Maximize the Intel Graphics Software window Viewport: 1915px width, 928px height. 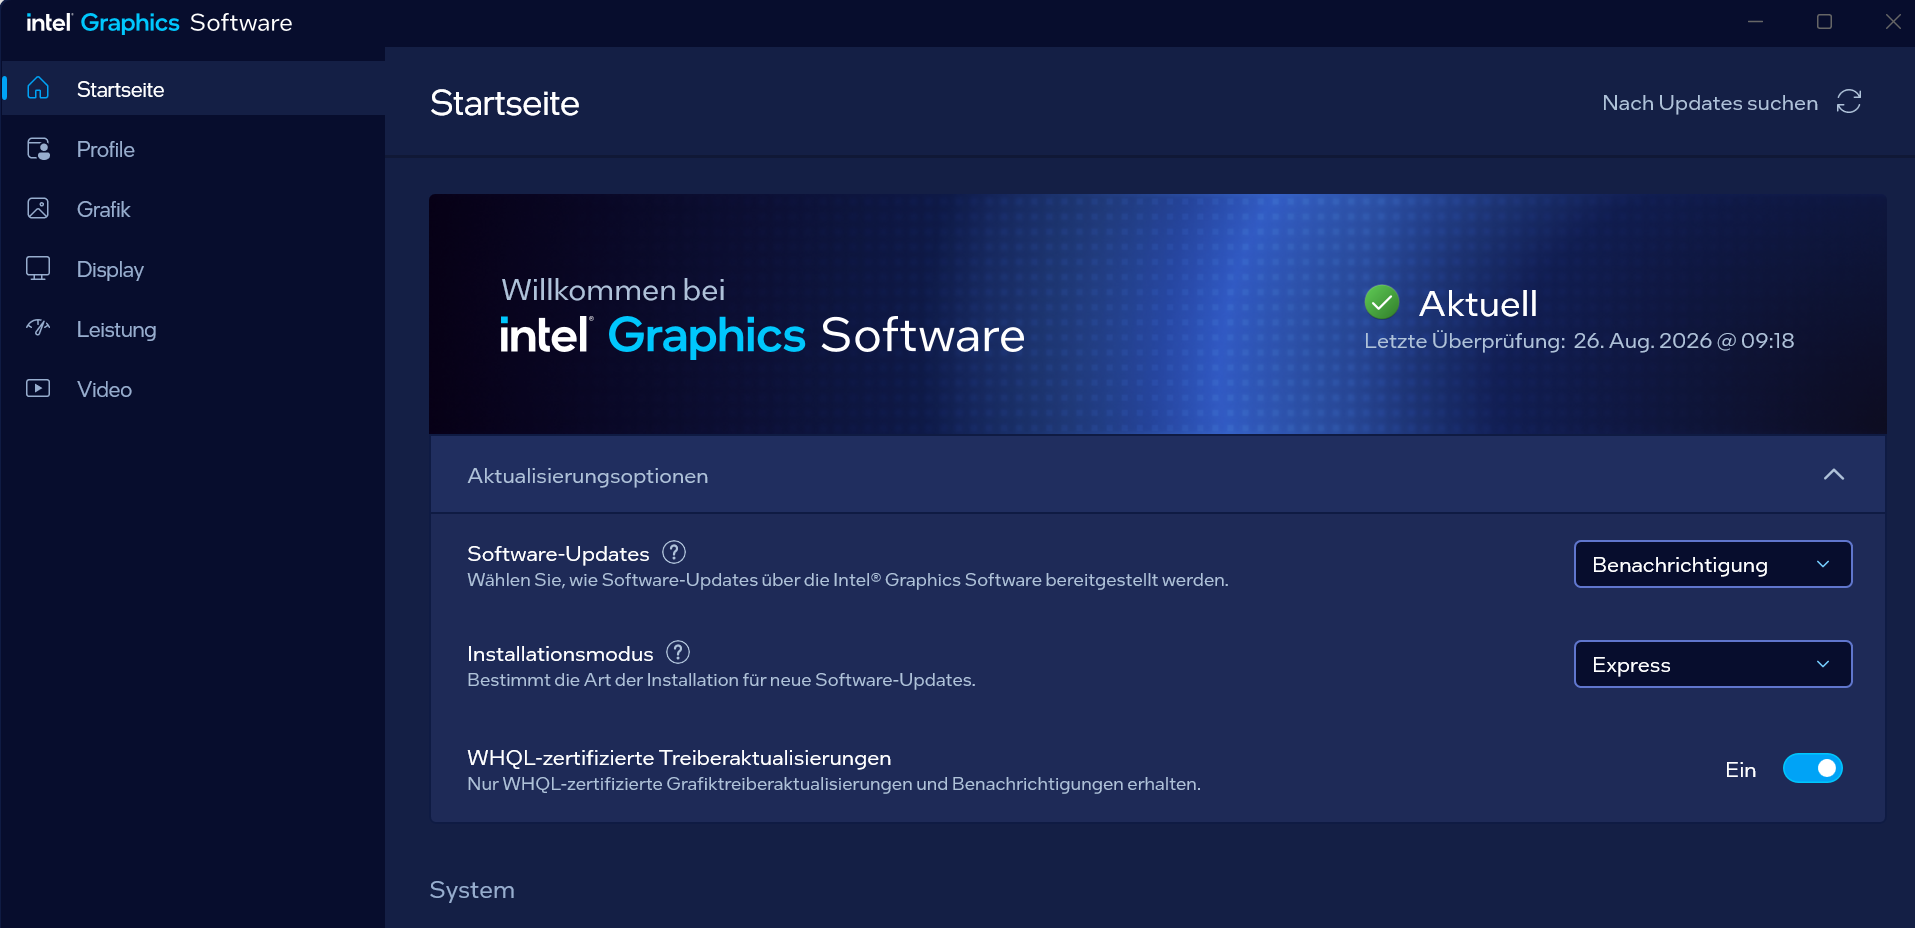[x=1824, y=22]
